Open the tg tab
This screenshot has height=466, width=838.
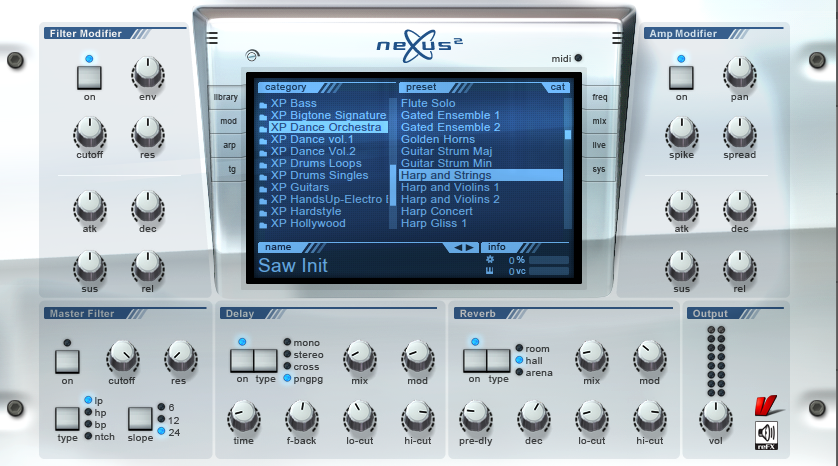[230, 169]
